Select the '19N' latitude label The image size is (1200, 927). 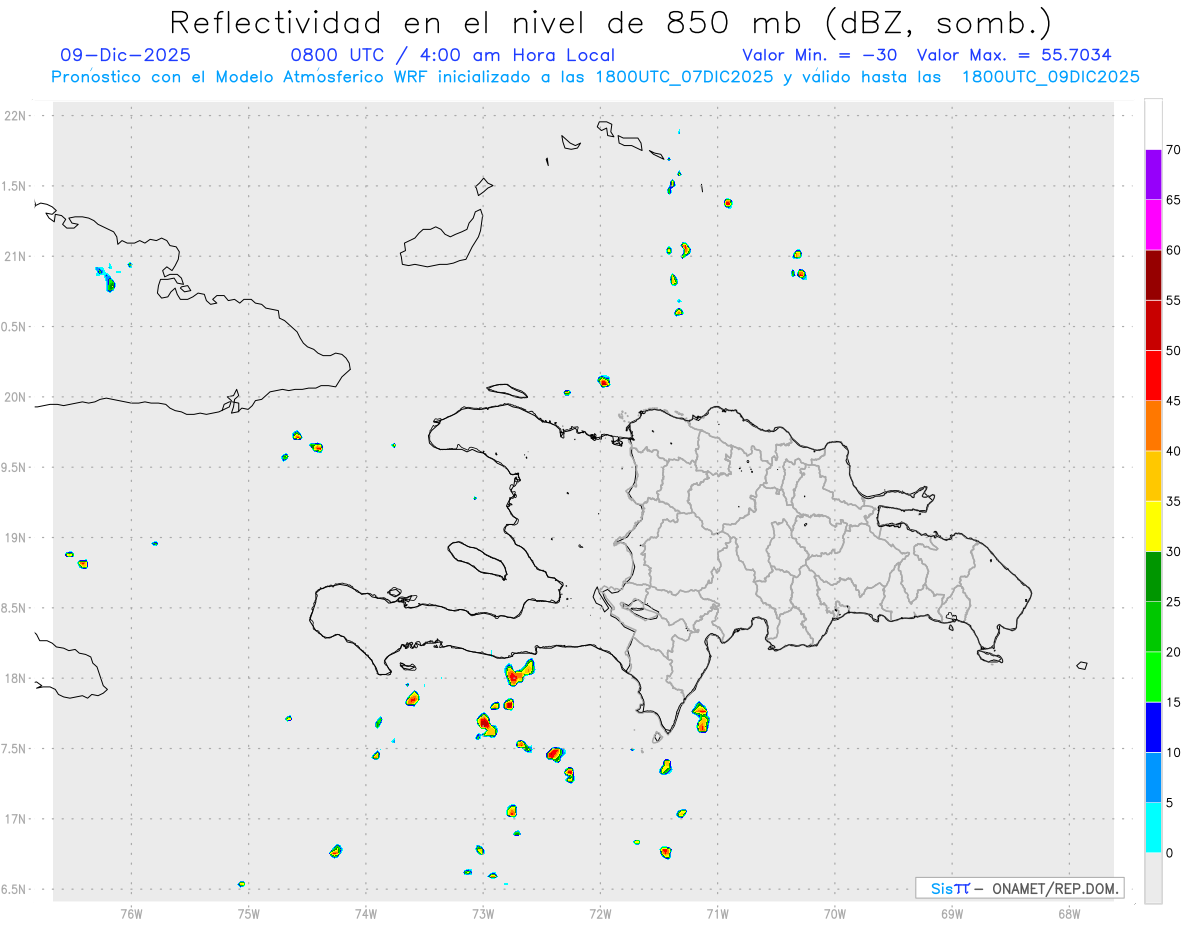17,538
